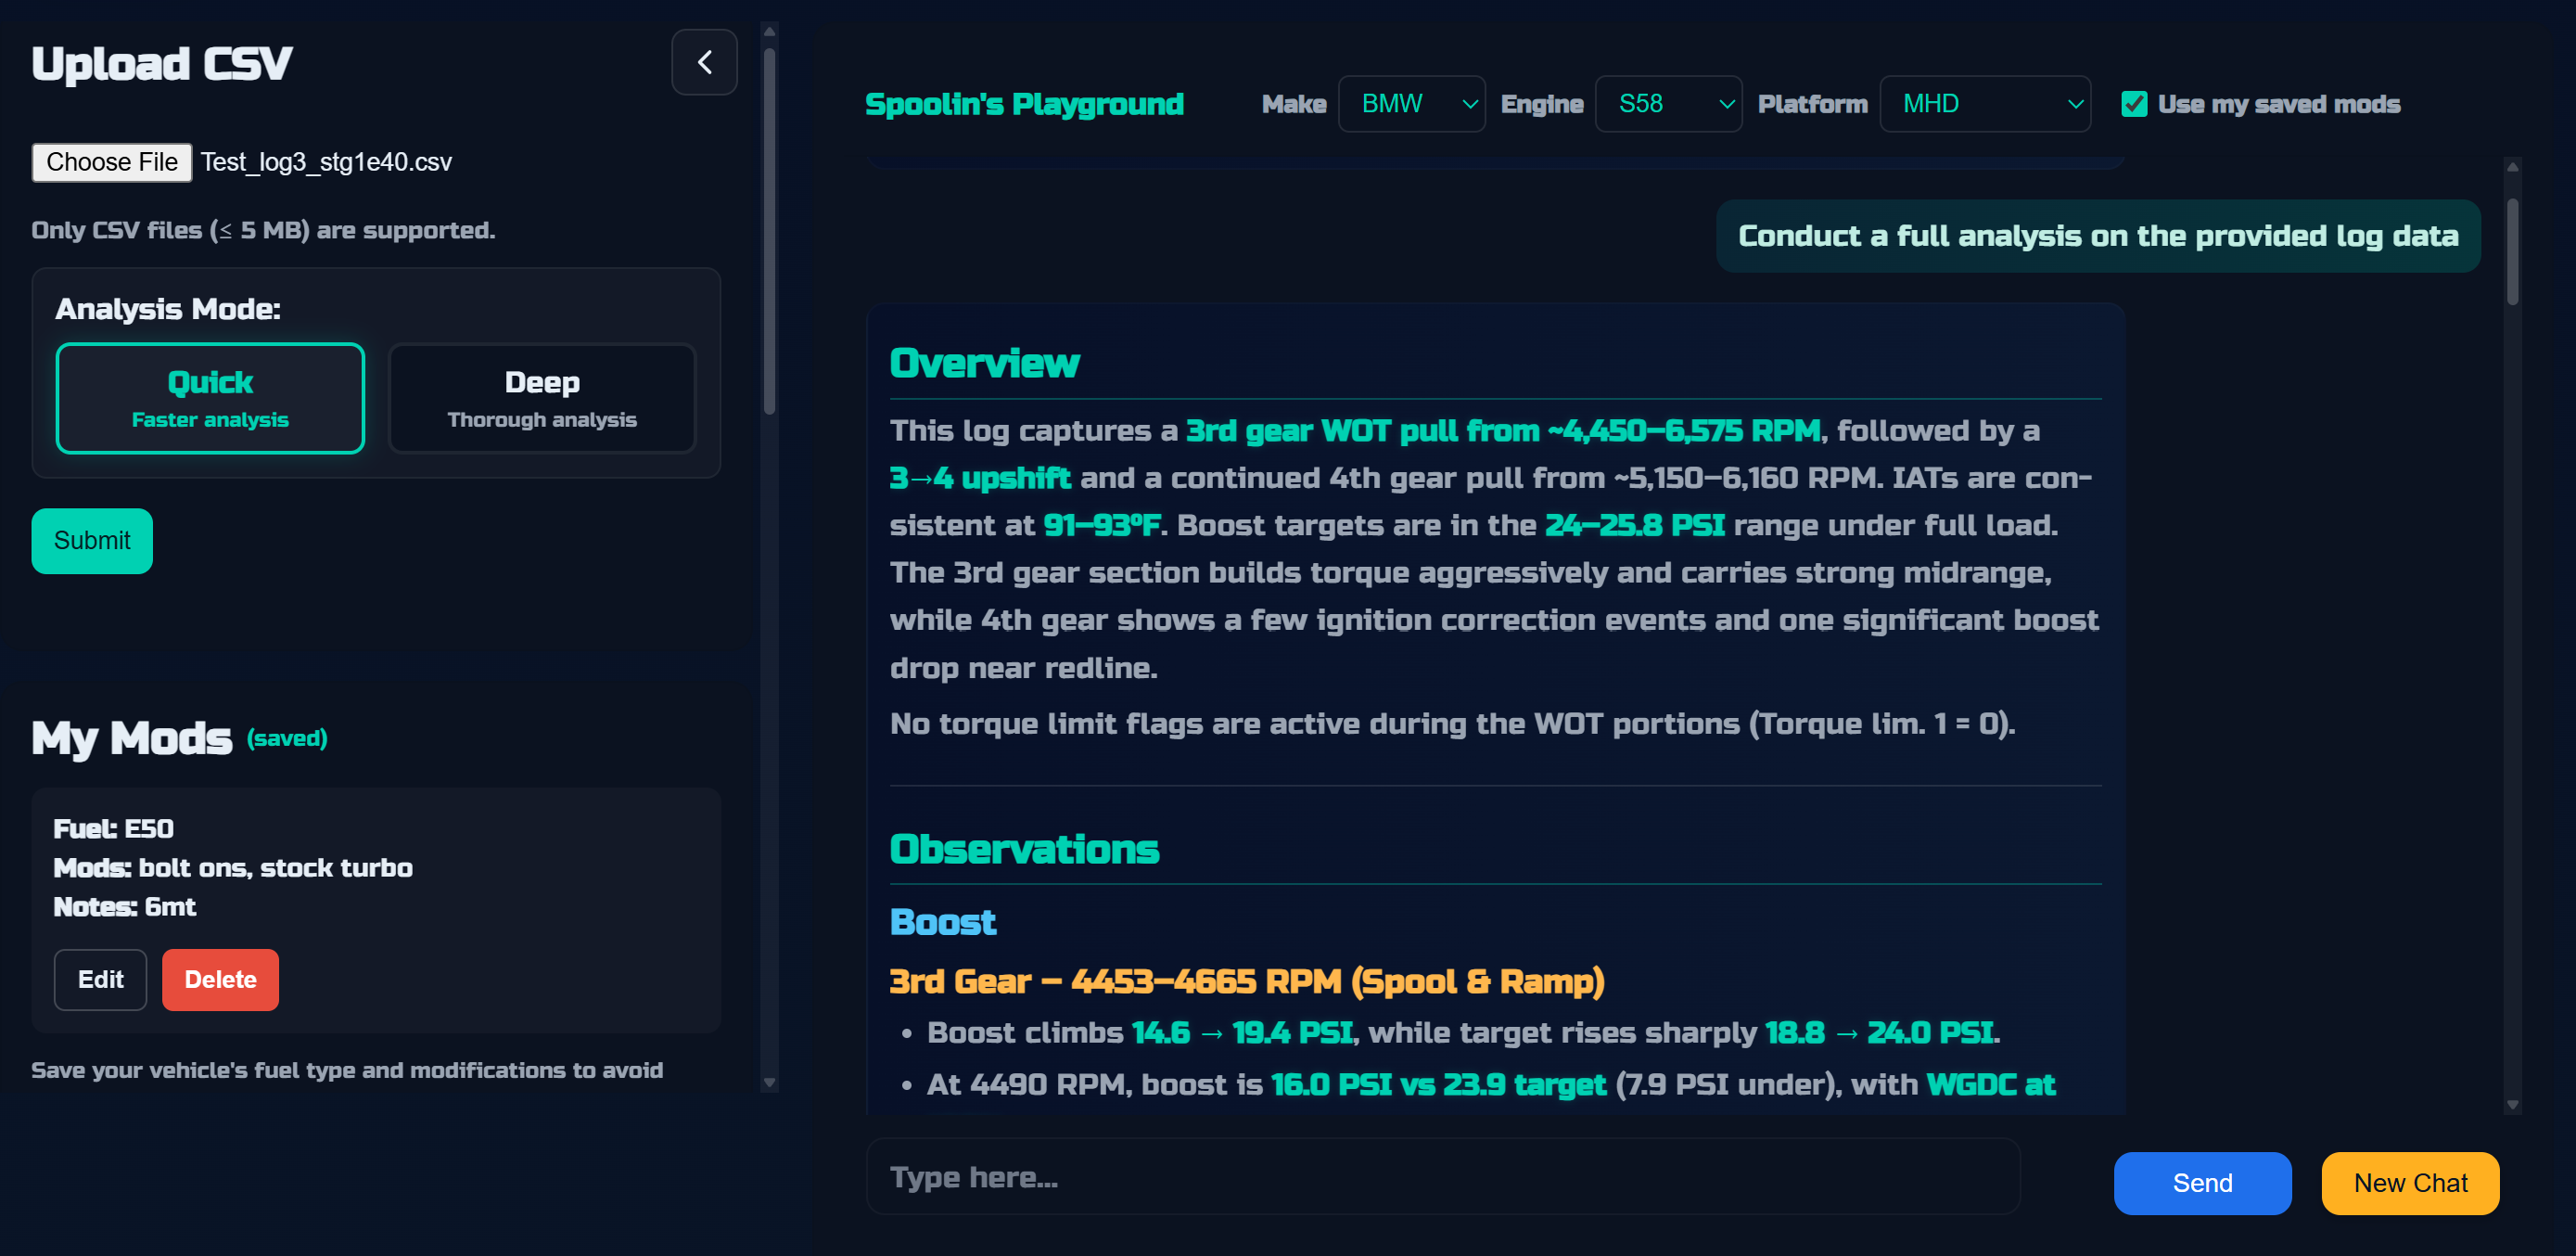Click the '18.8 → 24.0 PSI' target value
The image size is (2576, 1256).
(x=1879, y=1032)
